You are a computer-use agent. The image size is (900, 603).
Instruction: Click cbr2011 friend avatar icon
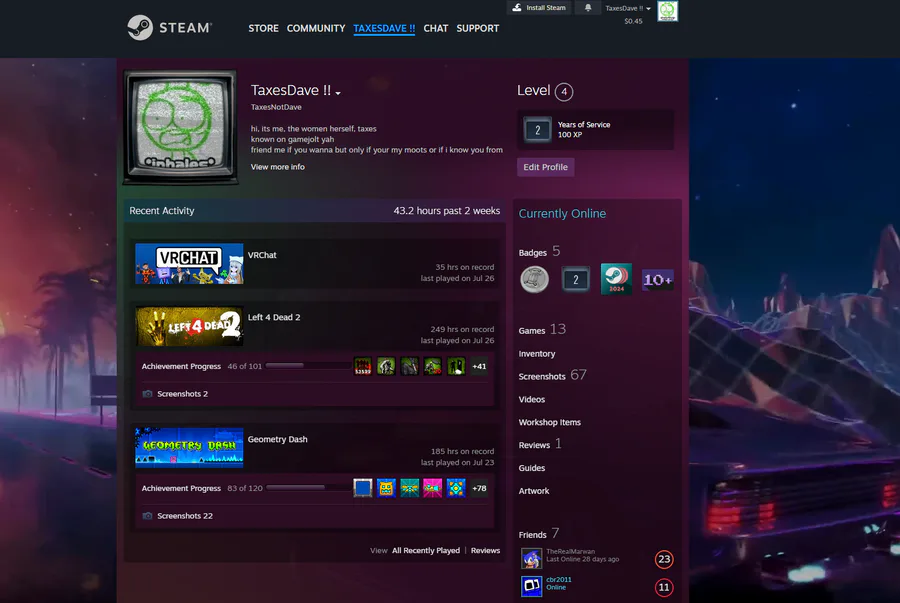(x=532, y=586)
